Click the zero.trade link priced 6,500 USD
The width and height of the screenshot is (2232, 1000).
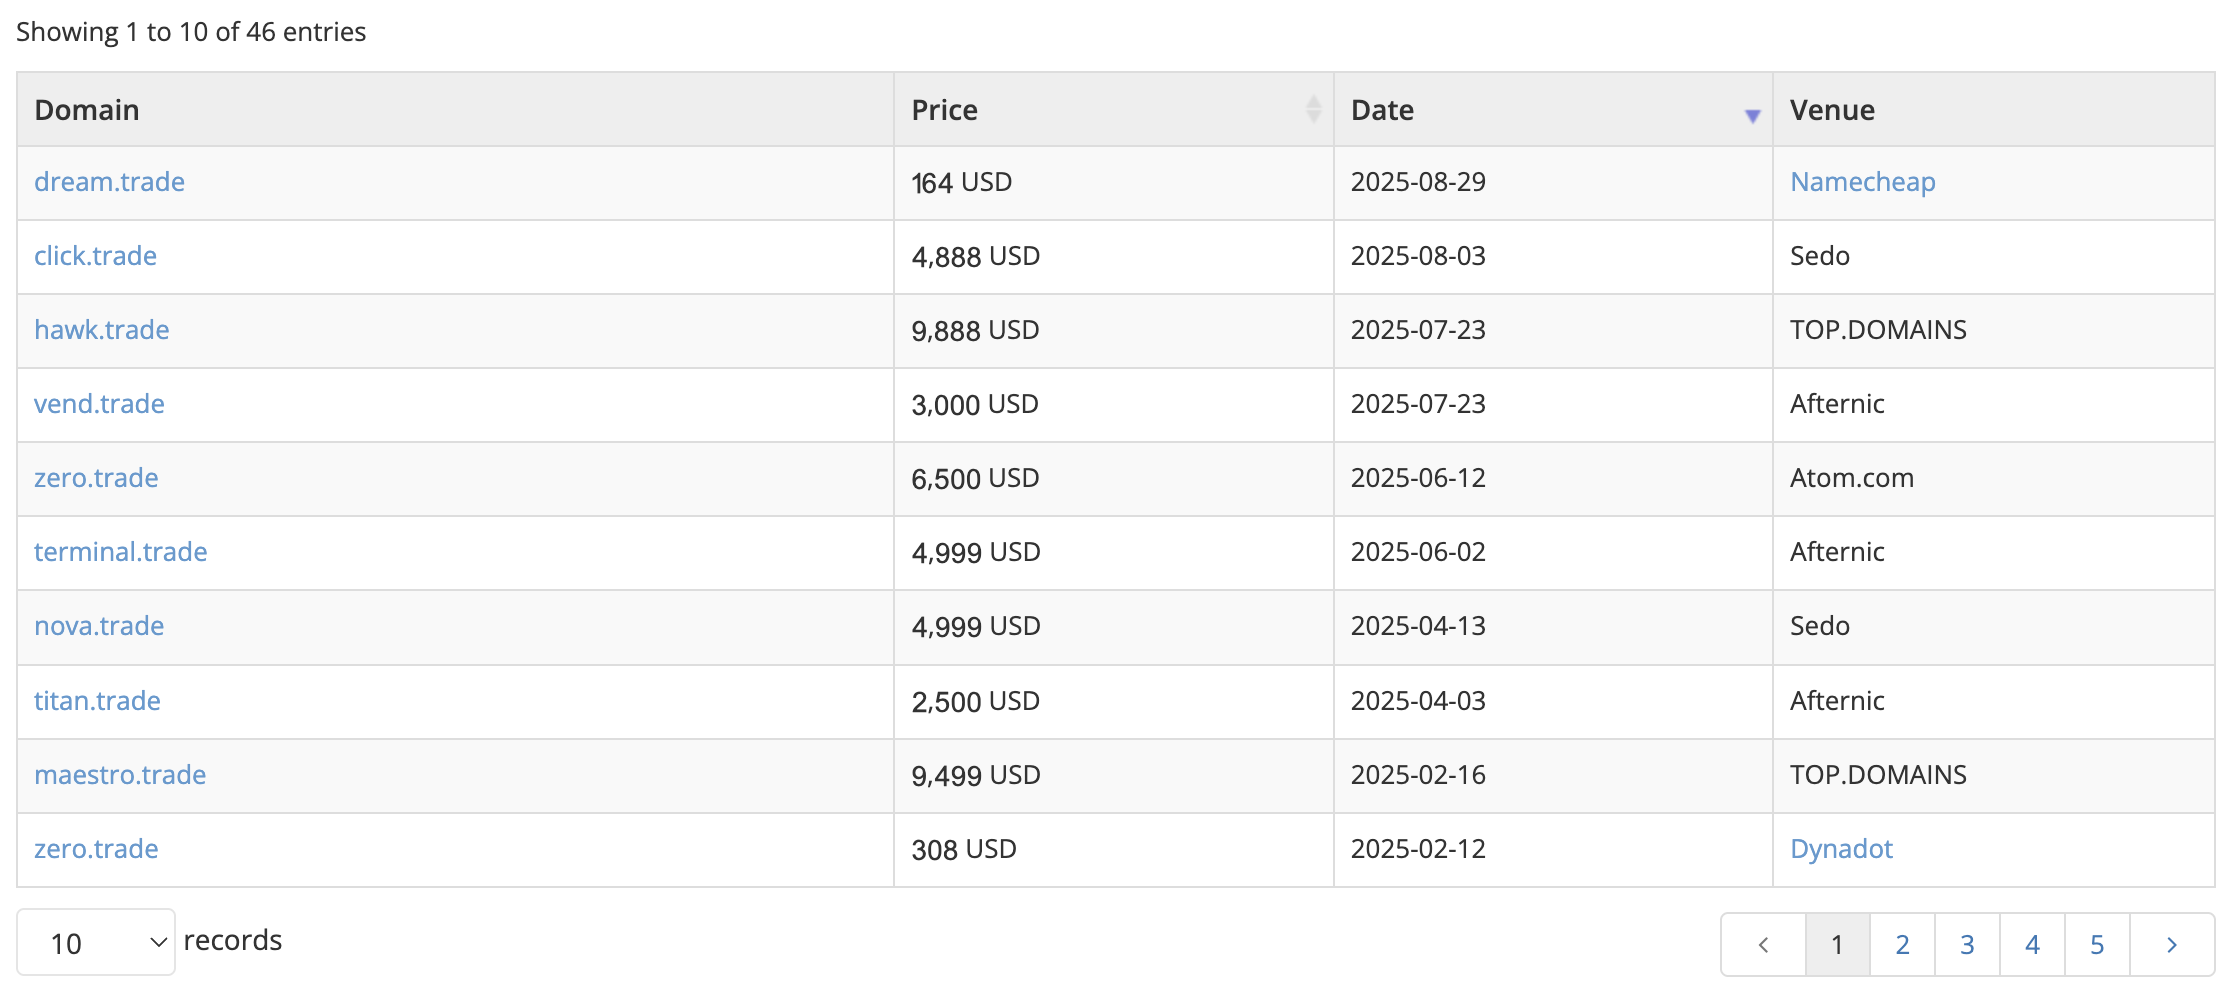tap(96, 478)
